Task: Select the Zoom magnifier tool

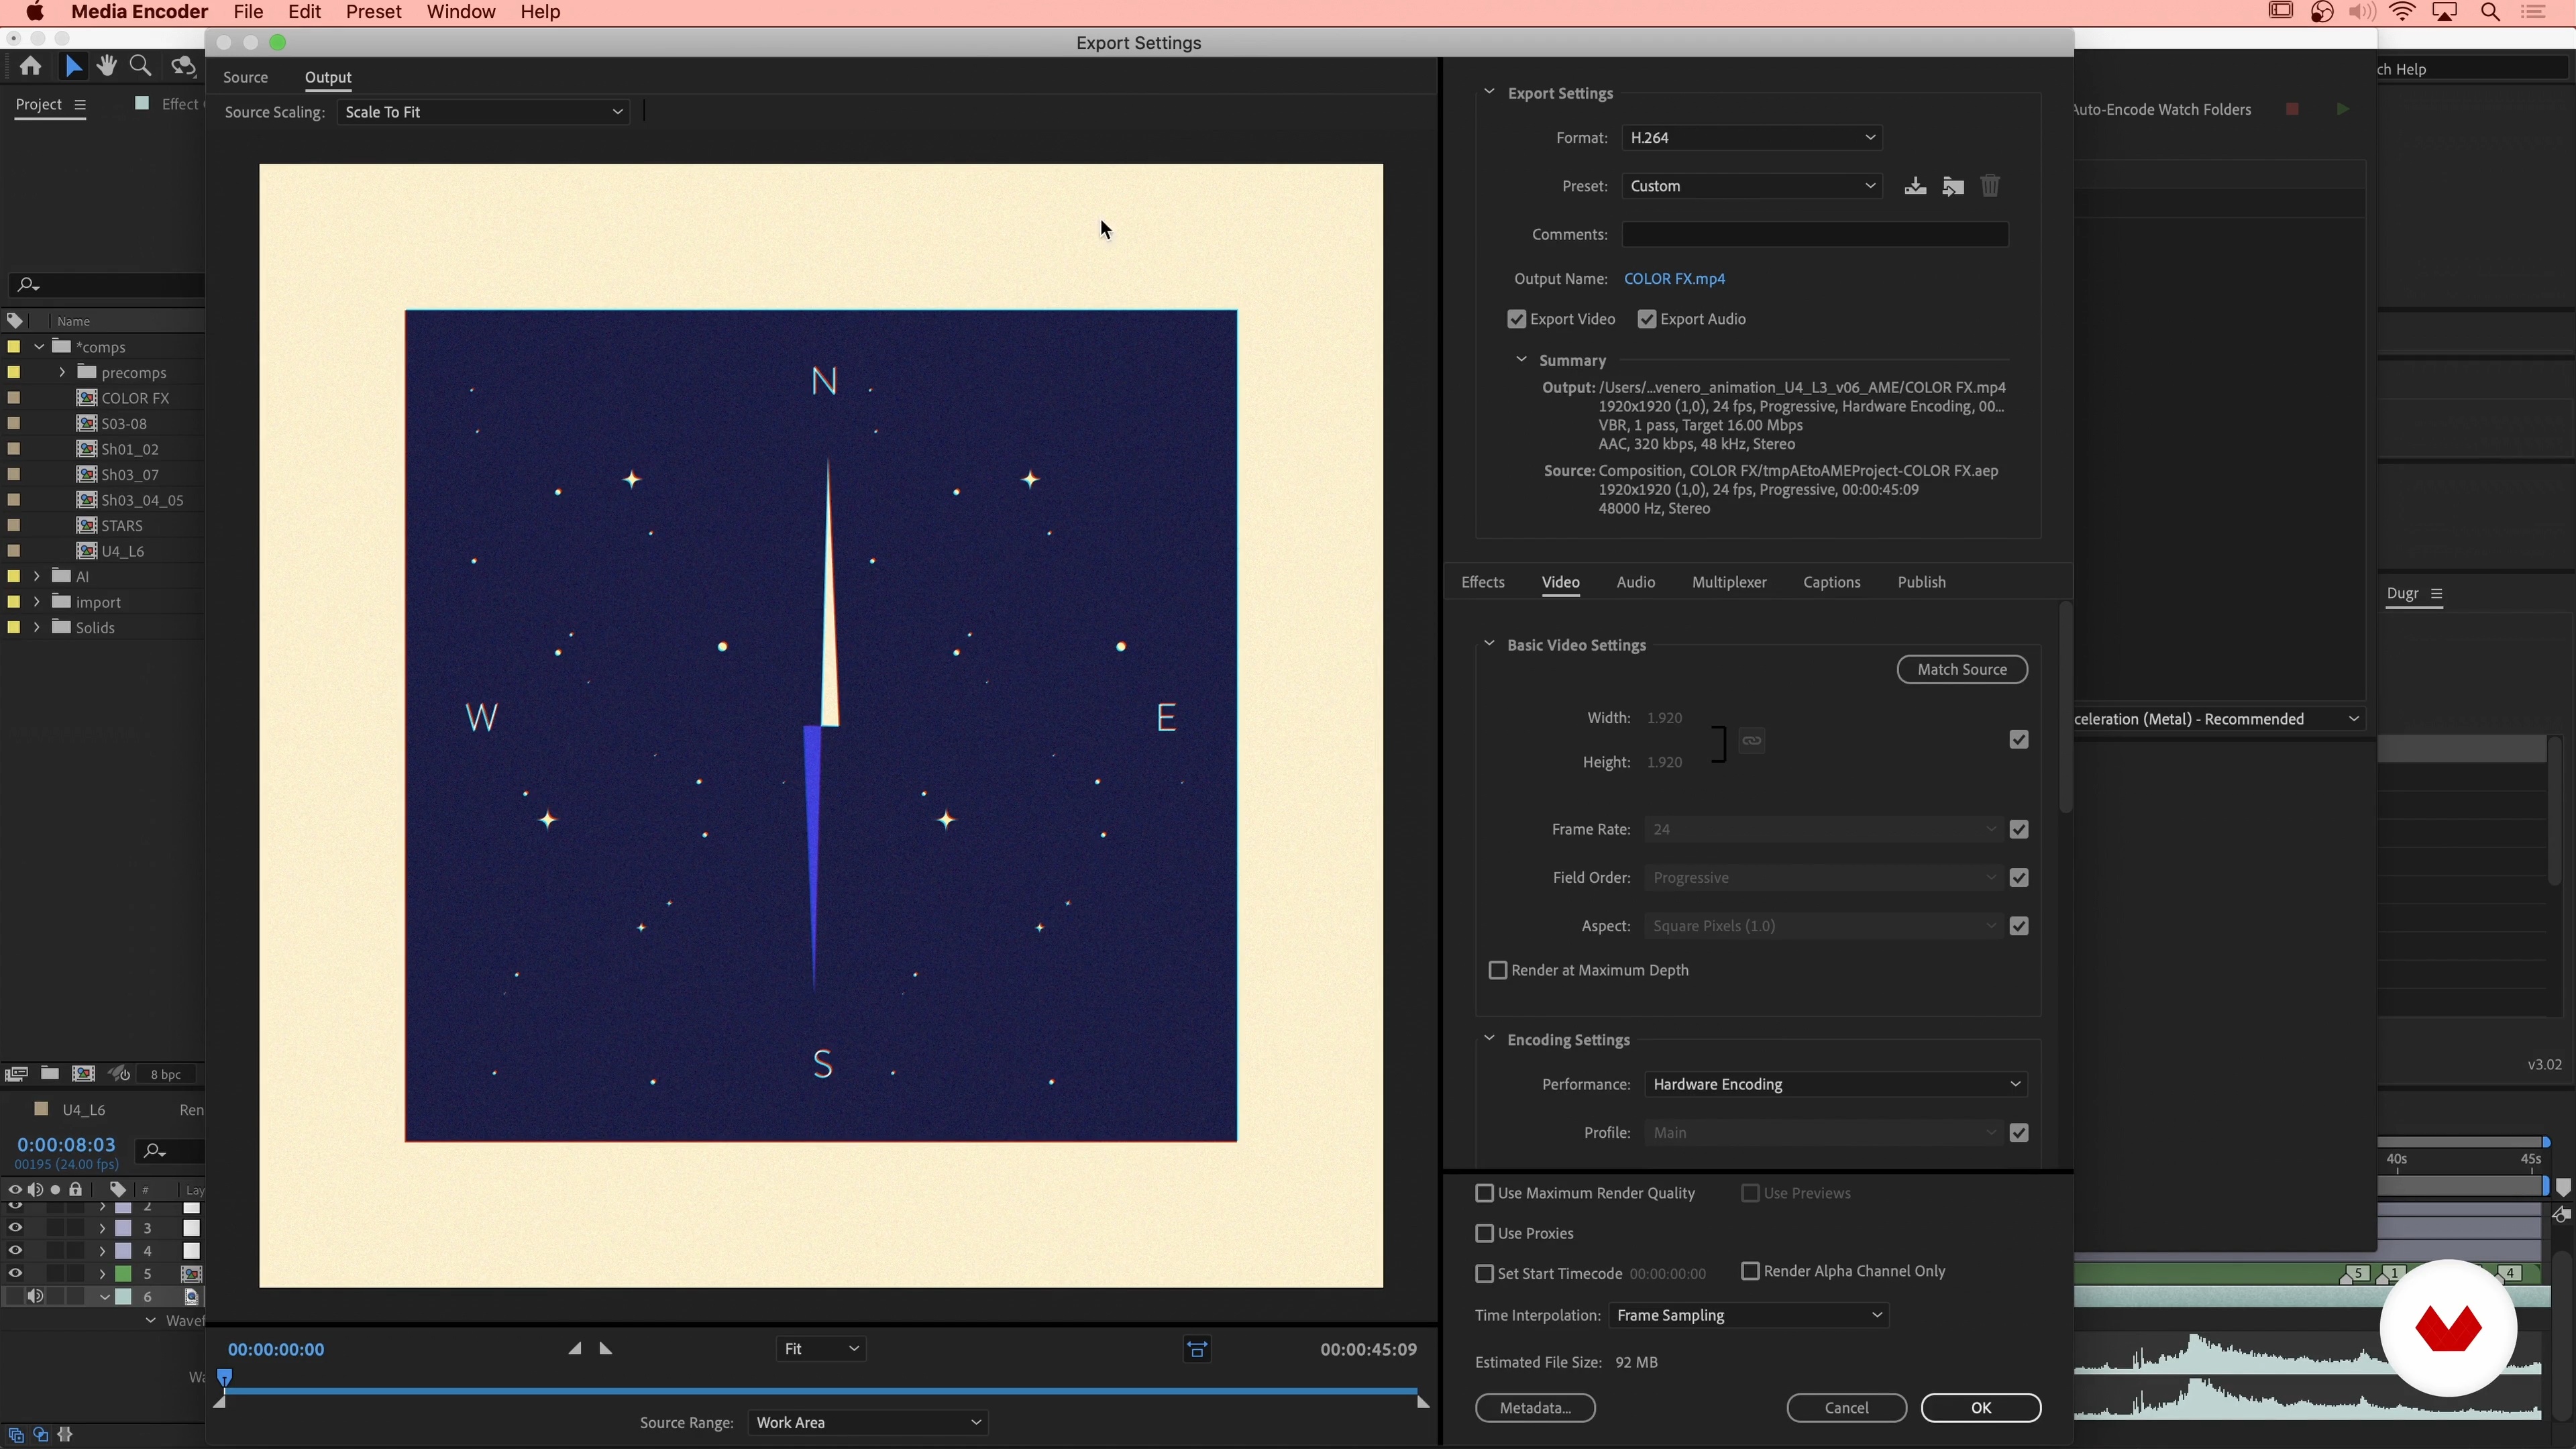Action: [x=141, y=66]
